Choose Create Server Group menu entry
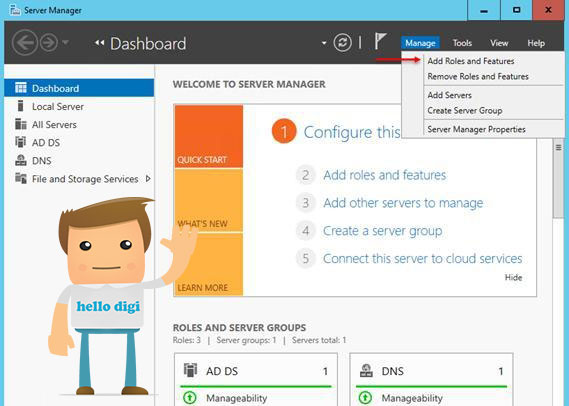This screenshot has width=569, height=406. click(x=465, y=110)
